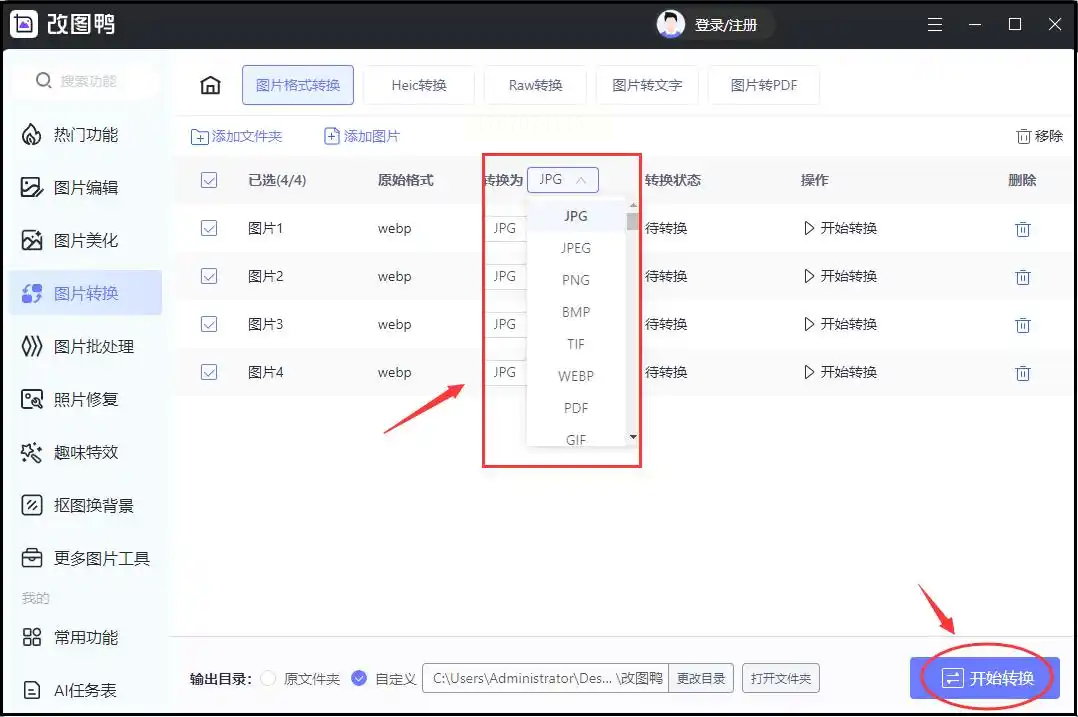The width and height of the screenshot is (1078, 717).
Task: Switch to 图片格式转换 tab
Action: click(x=298, y=85)
